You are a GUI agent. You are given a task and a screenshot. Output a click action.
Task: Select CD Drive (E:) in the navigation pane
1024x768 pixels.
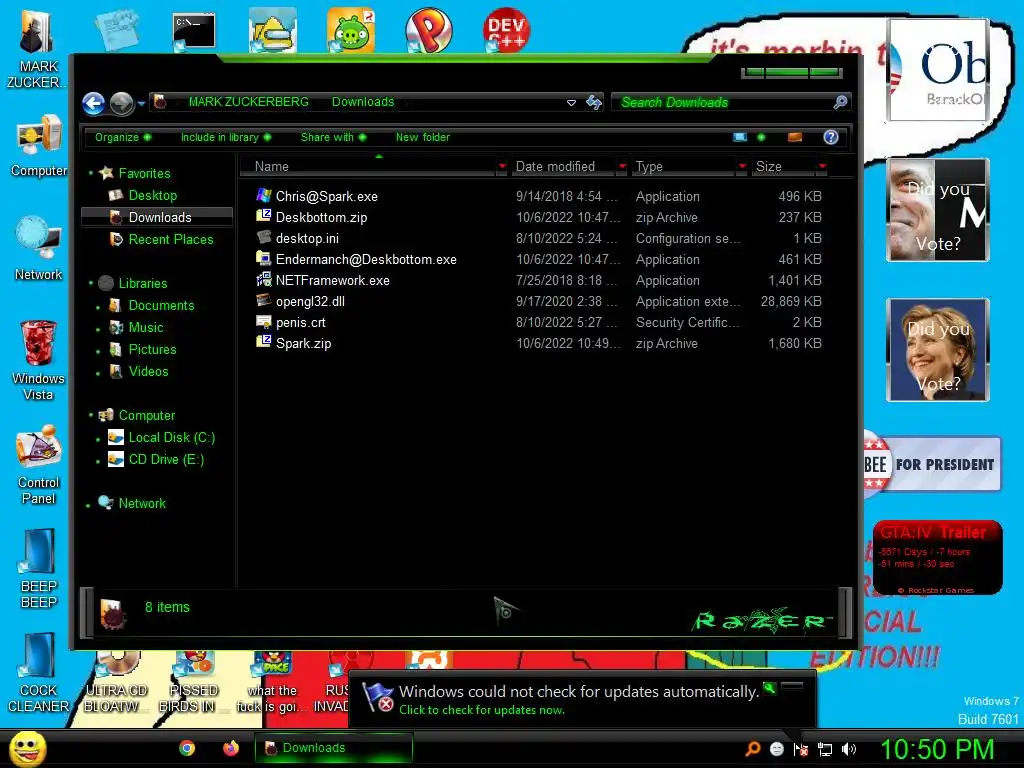click(166, 460)
